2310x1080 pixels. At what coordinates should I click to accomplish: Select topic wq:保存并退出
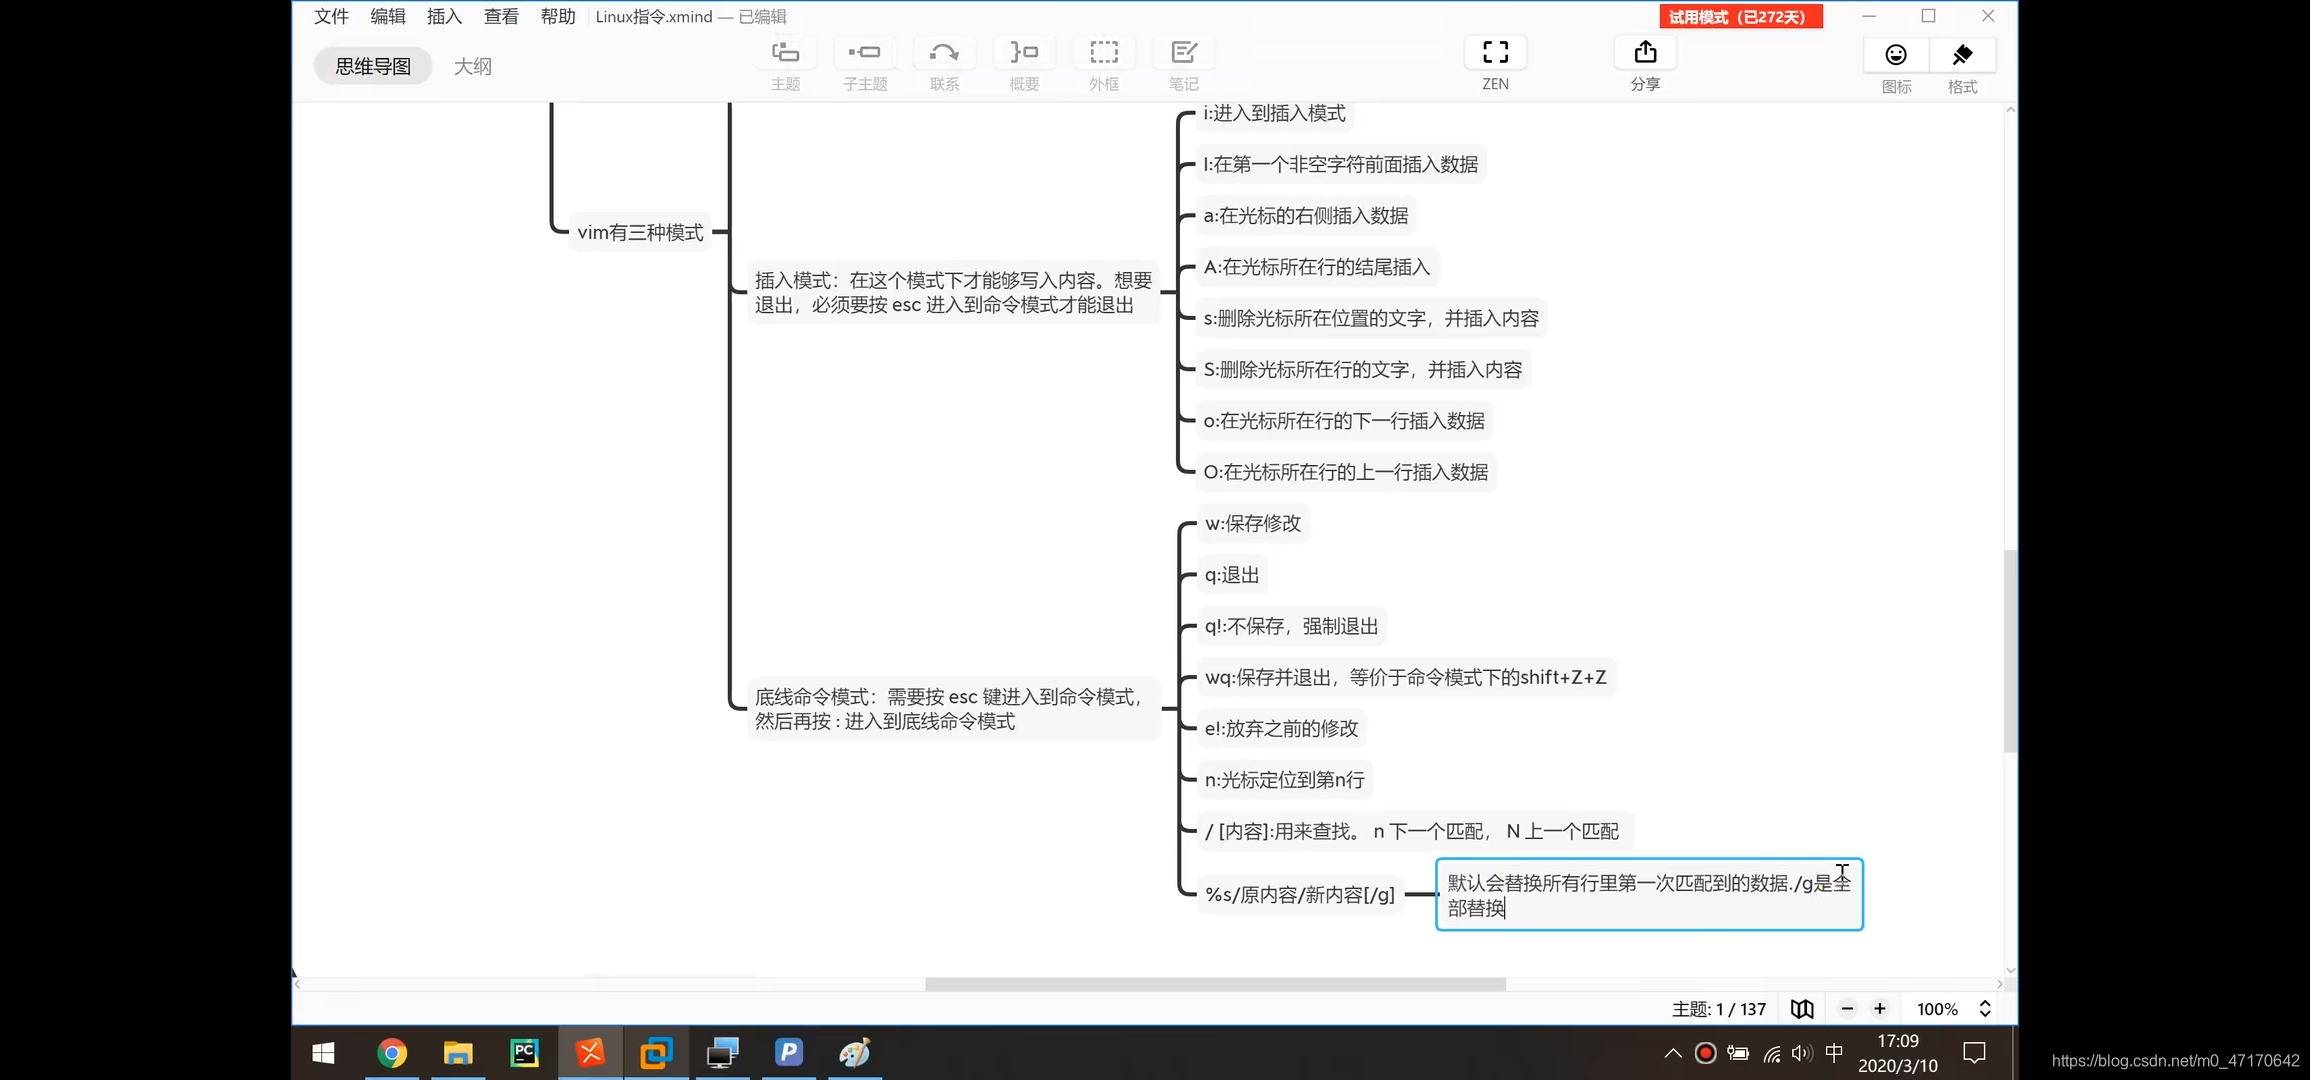tap(1405, 678)
